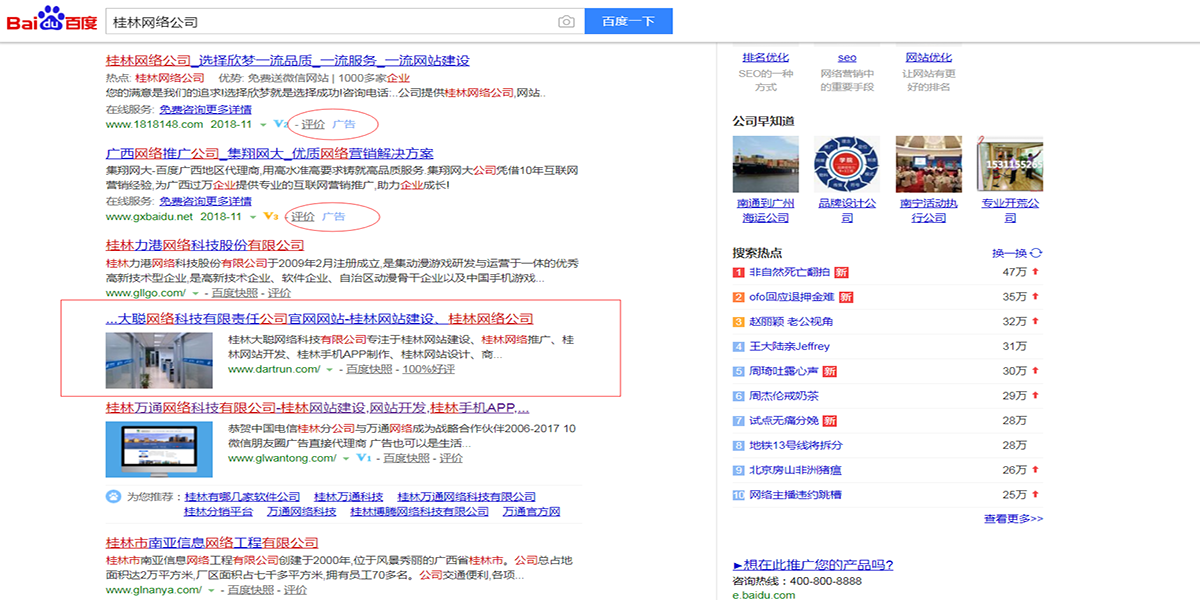Click cargo ship image above 南通到广州海运公司
Screen dimensions: 1200x600
tap(765, 163)
